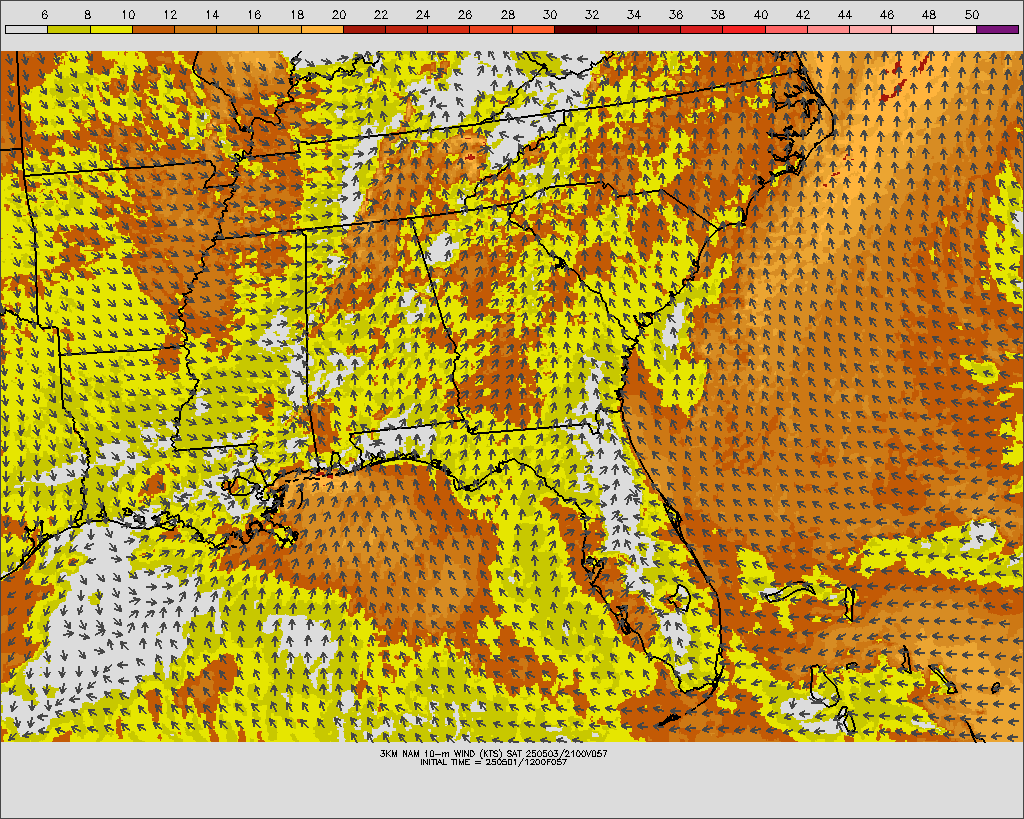Choose the 38–40 knots bright red swatch
The width and height of the screenshot is (1024, 819).
[x=744, y=29]
